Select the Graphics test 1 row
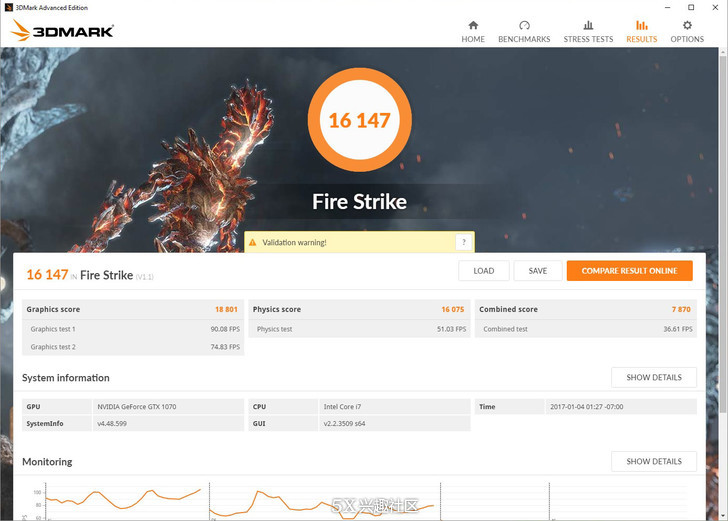Viewport: 728px width, 521px height. click(133, 329)
